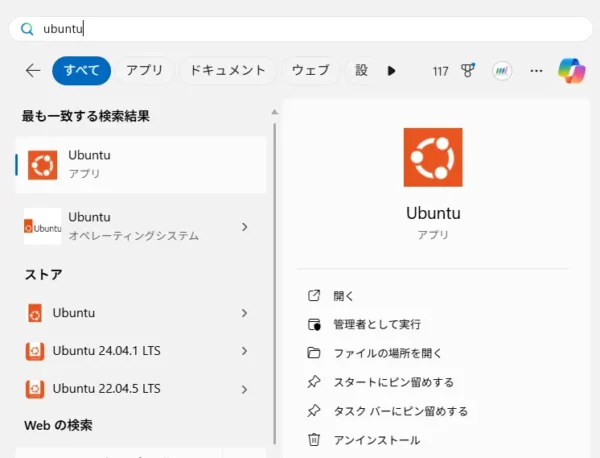This screenshot has width=600, height=458.
Task: Expand the store Ubuntu result chevron
Action: click(245, 313)
